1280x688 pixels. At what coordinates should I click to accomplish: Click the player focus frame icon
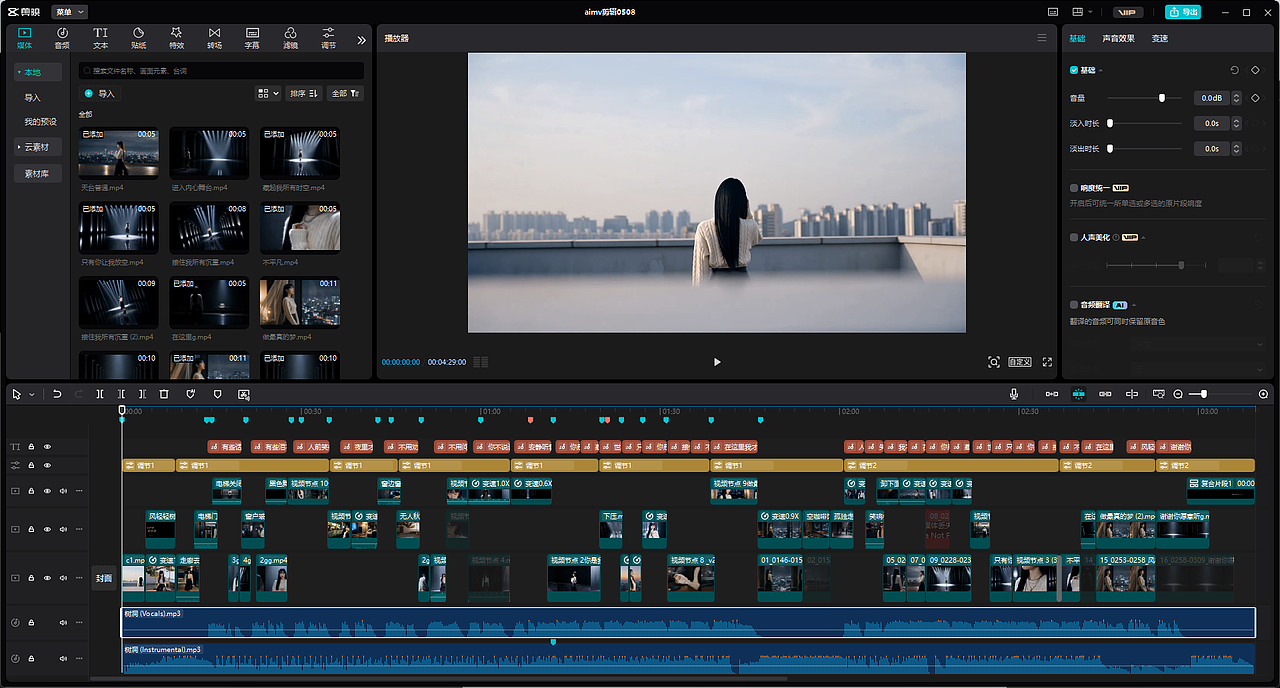pyautogui.click(x=993, y=362)
